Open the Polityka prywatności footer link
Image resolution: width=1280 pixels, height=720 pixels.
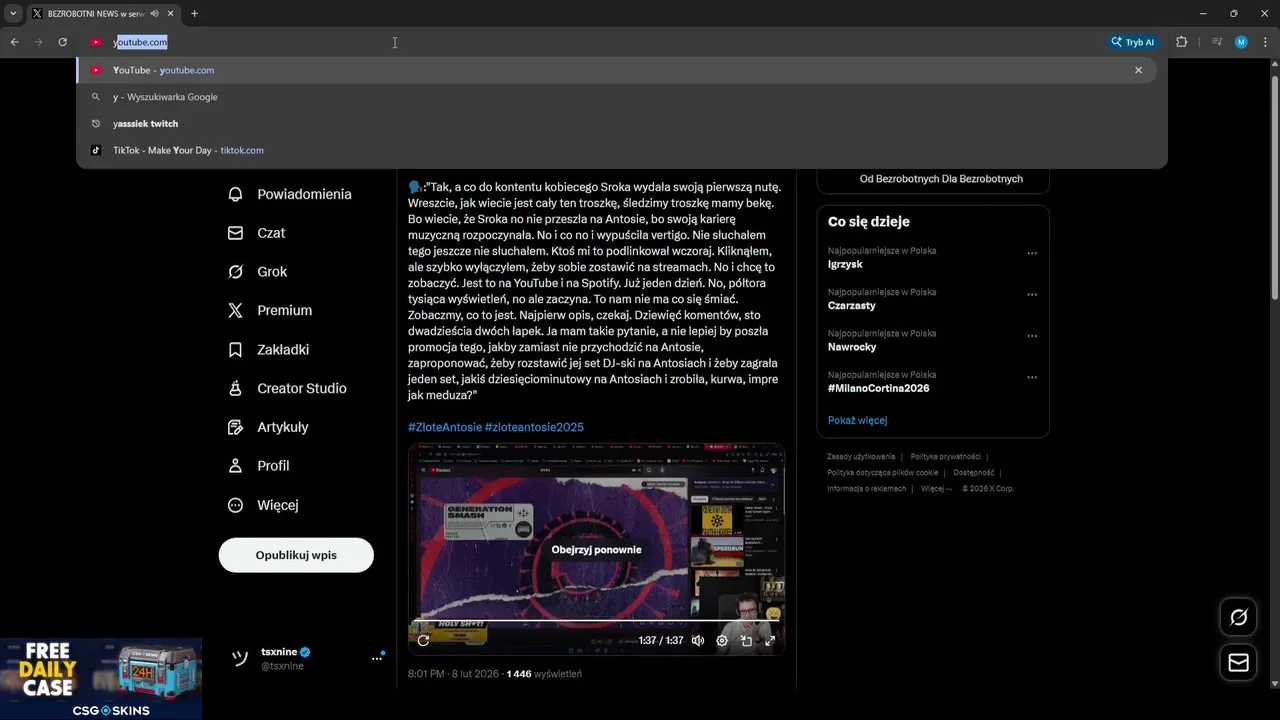click(x=945, y=456)
